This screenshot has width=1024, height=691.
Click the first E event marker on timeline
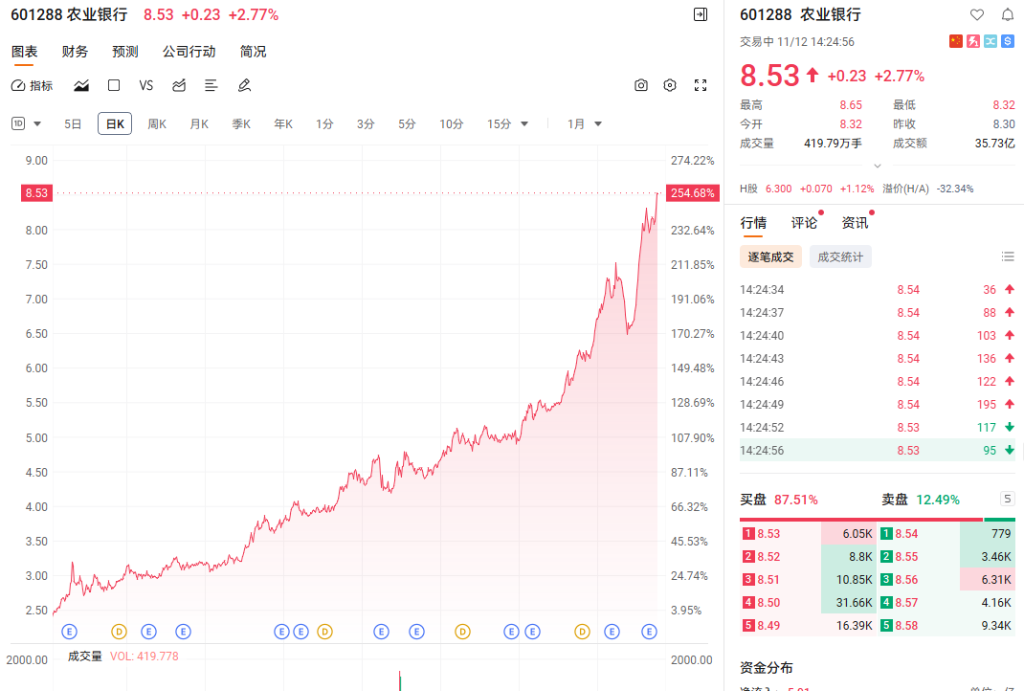(69, 631)
